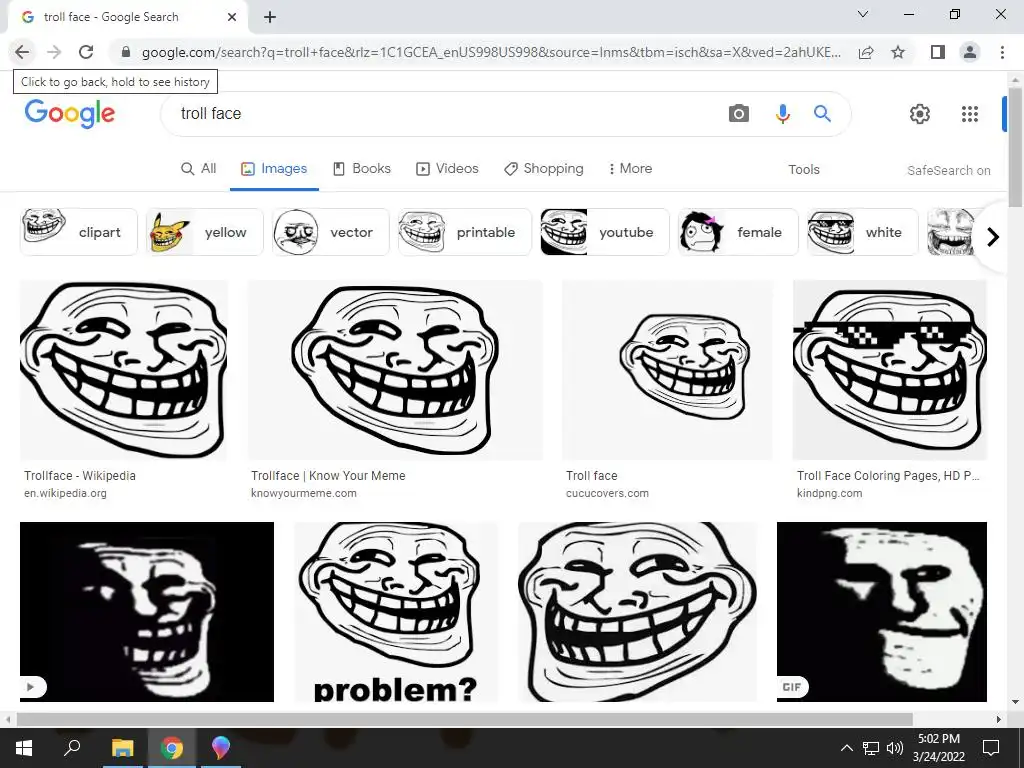Image resolution: width=1024 pixels, height=768 pixels.
Task: Click the horizontal scrollbar right arrow
Action: [999, 719]
